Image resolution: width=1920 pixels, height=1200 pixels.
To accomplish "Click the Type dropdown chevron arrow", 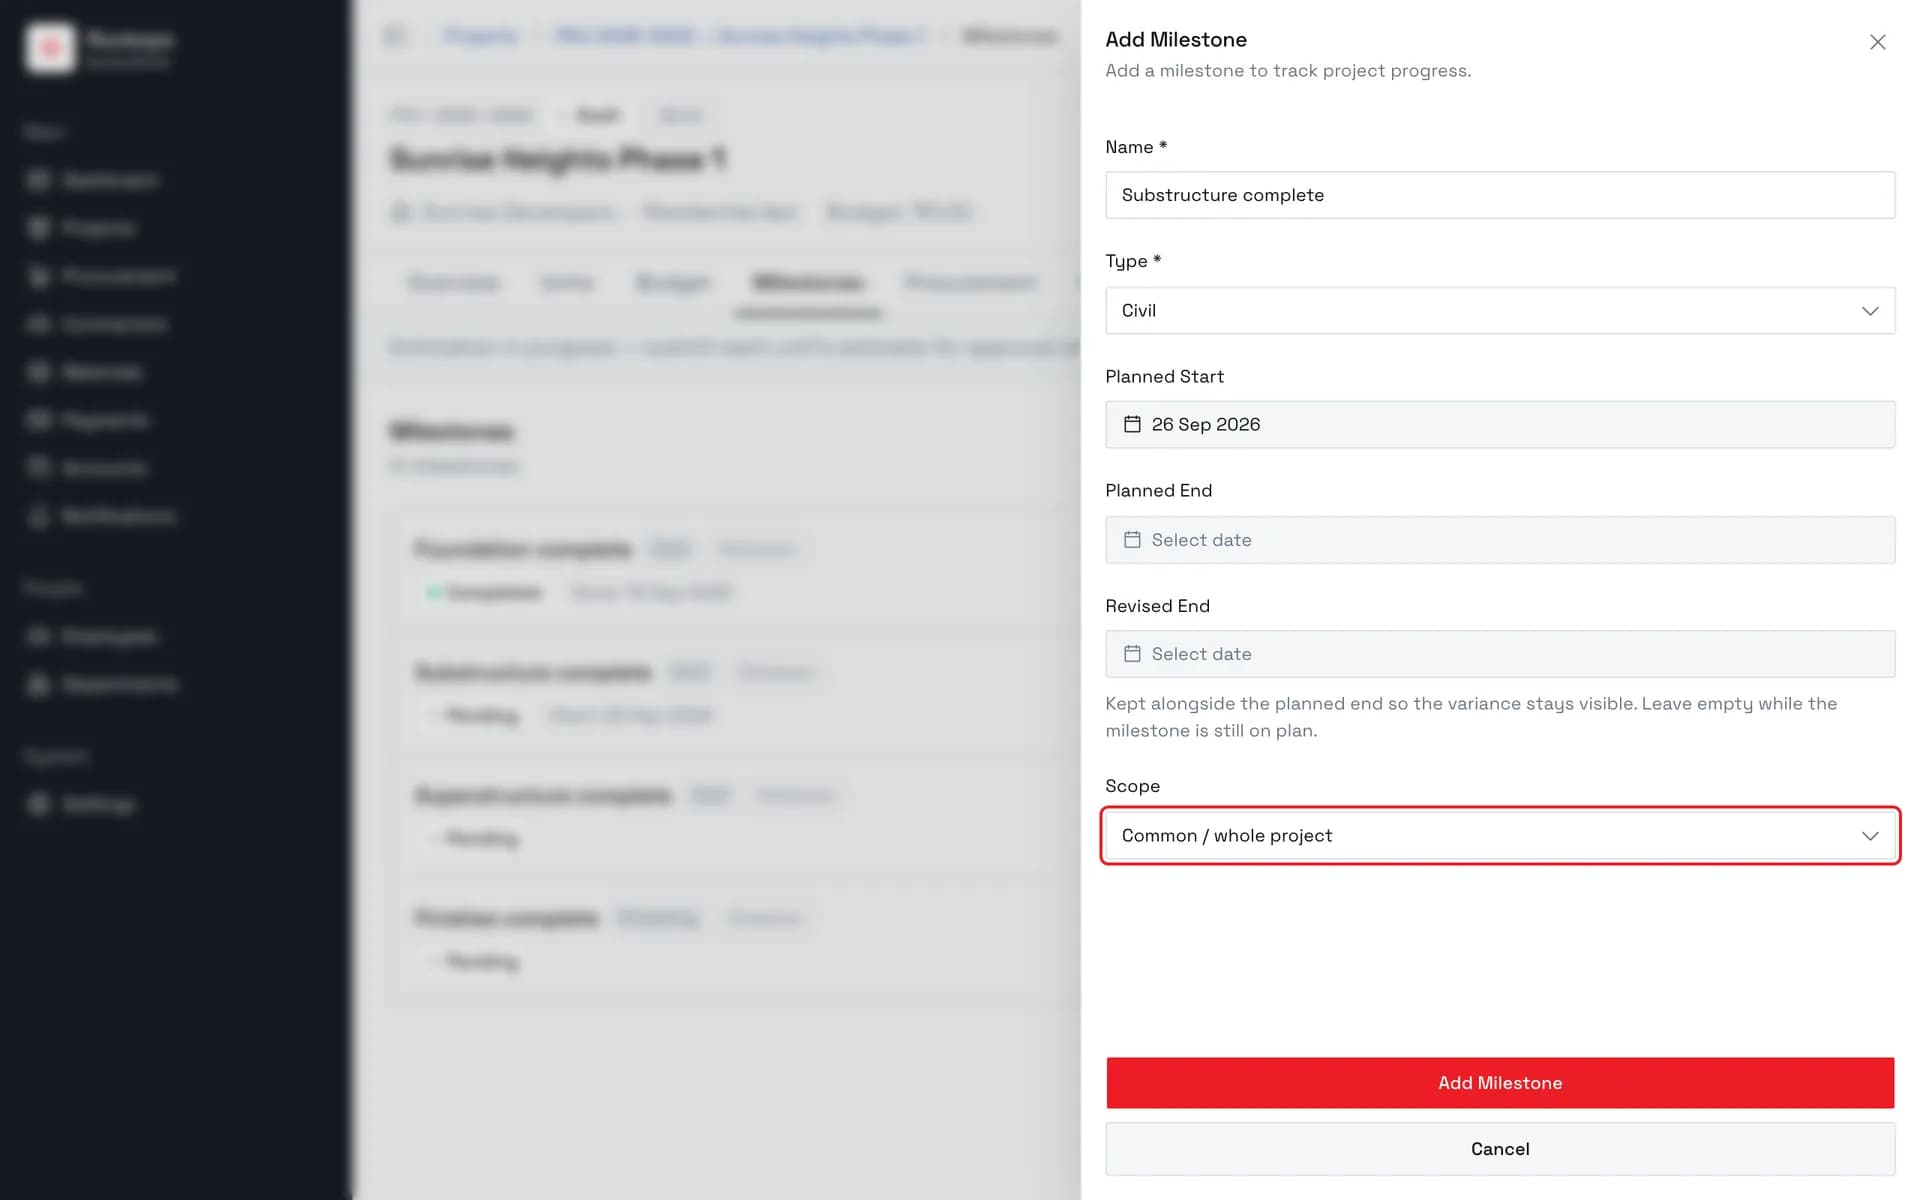I will coord(1870,311).
